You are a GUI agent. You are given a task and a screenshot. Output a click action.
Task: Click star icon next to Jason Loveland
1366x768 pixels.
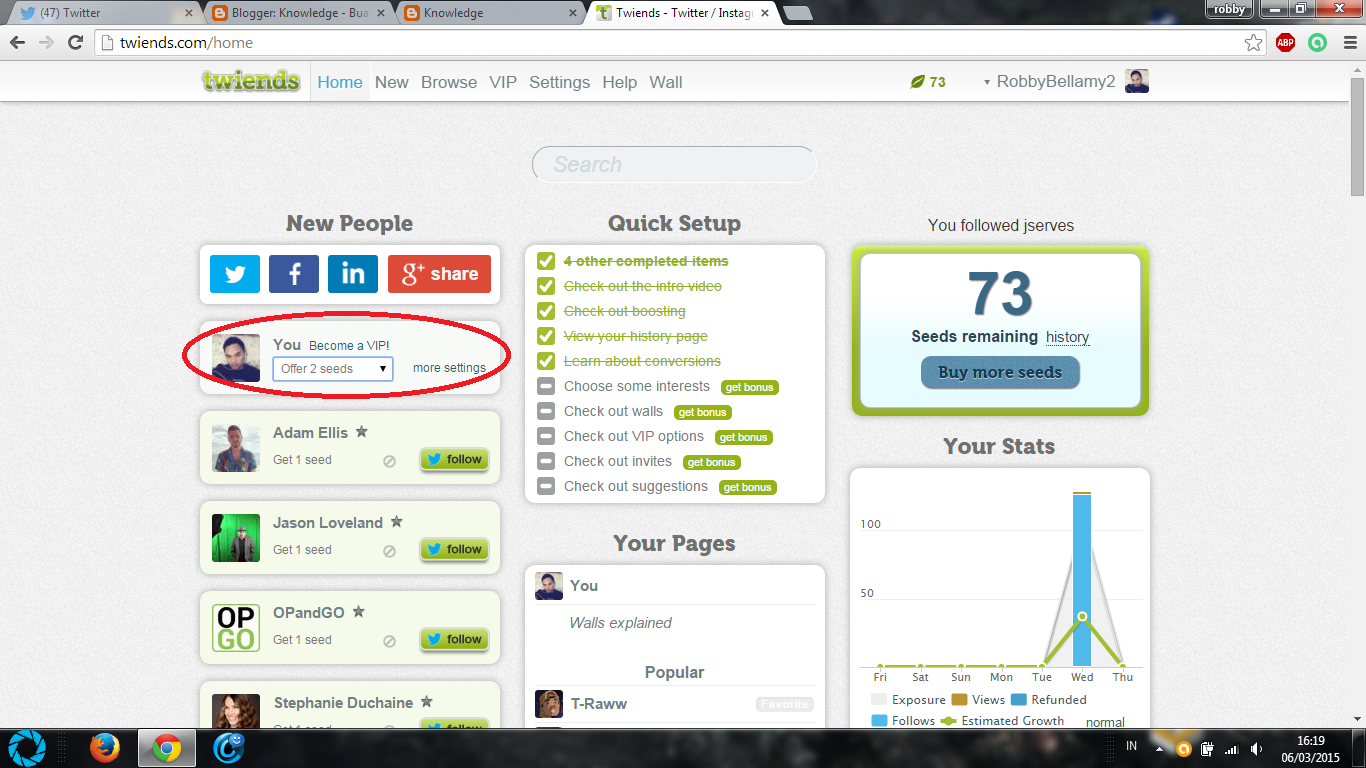[x=396, y=522]
